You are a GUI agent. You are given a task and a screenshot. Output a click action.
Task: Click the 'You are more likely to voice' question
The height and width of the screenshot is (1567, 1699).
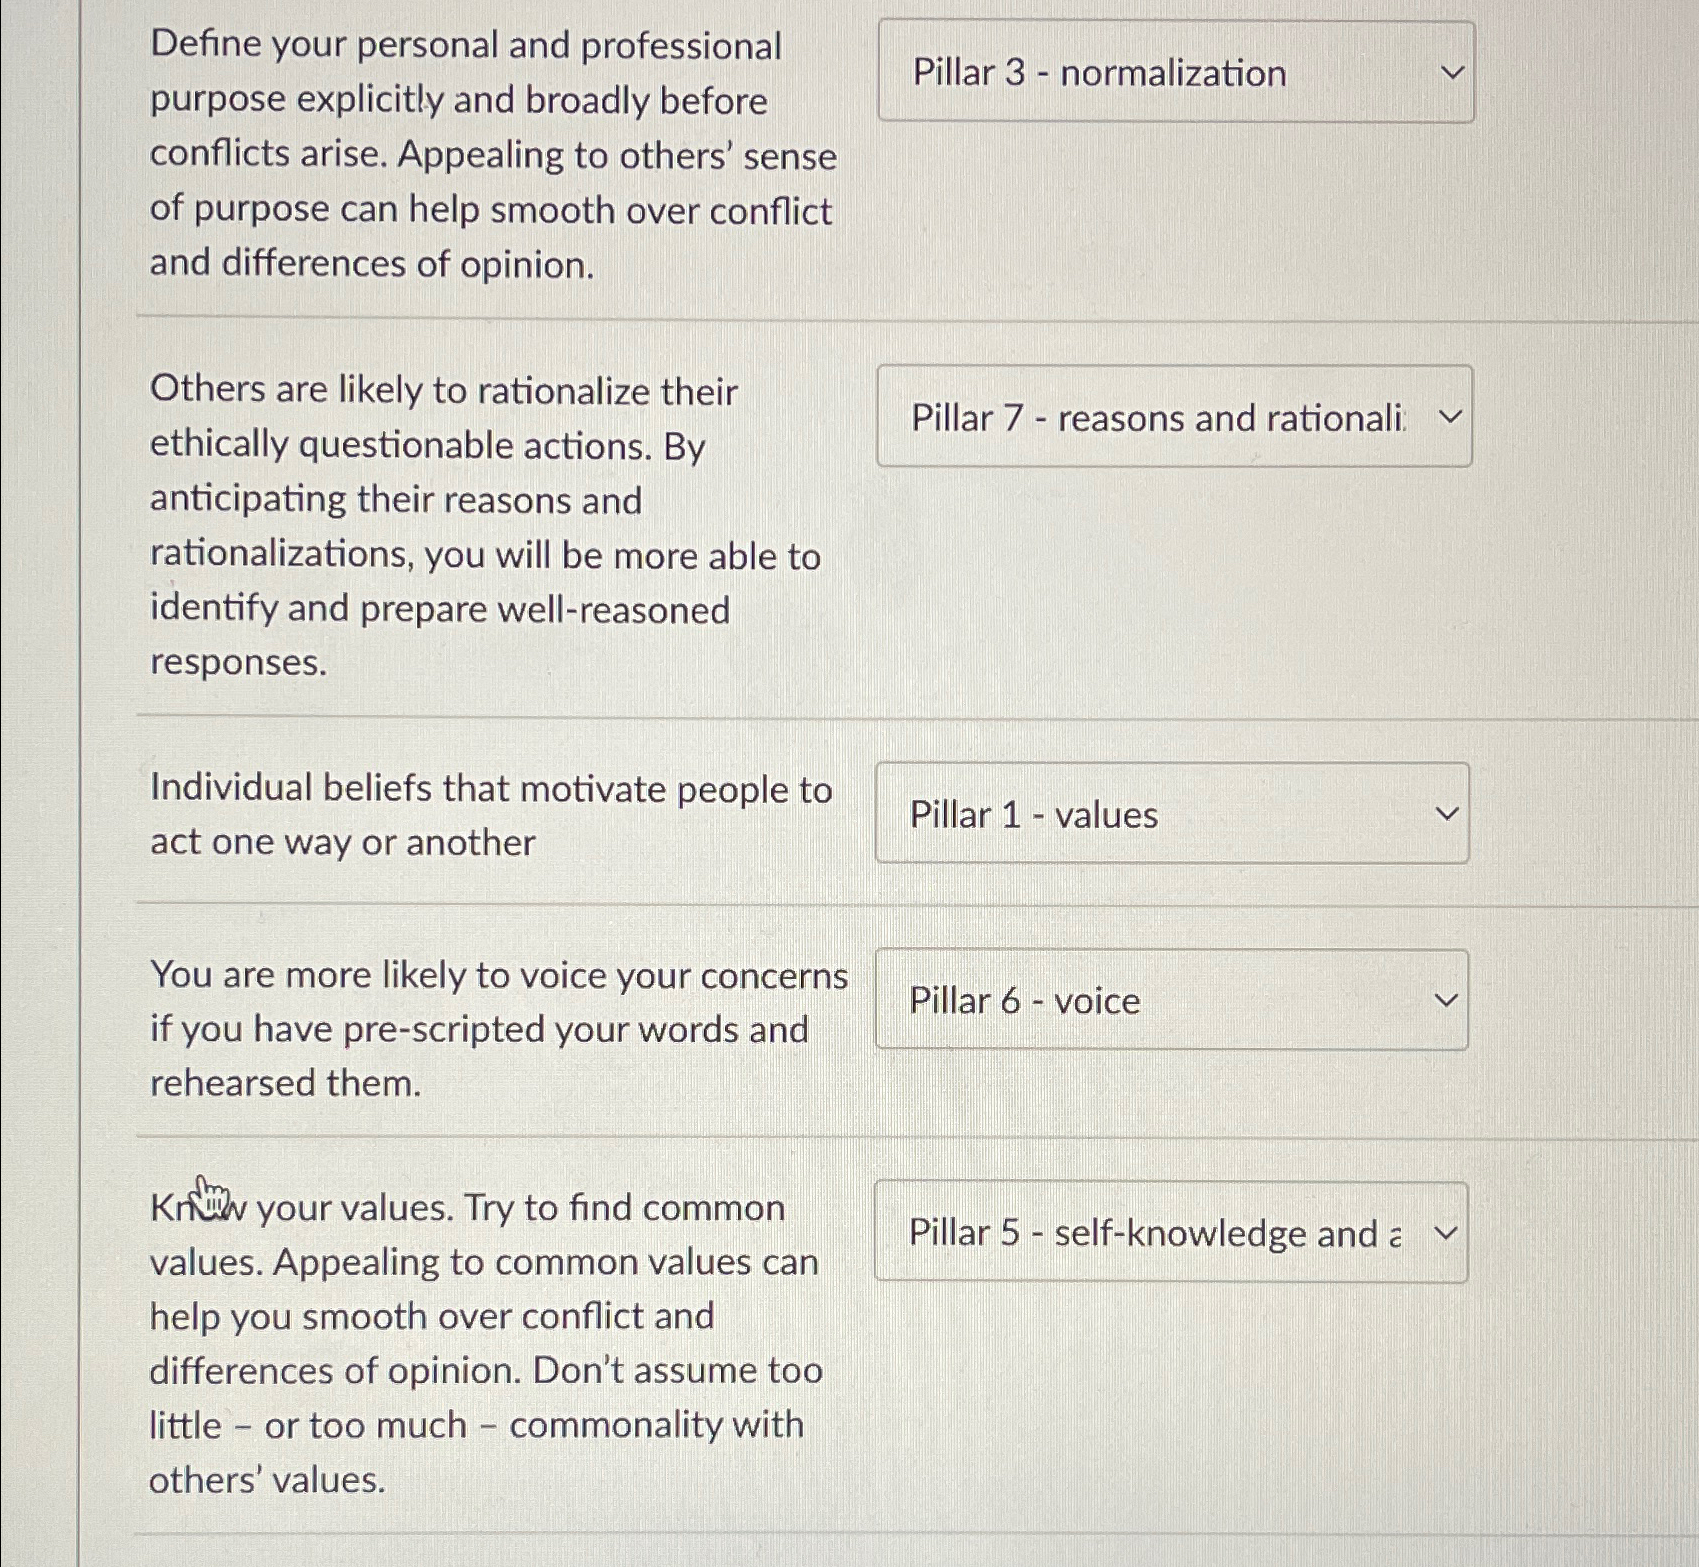click(x=500, y=1028)
